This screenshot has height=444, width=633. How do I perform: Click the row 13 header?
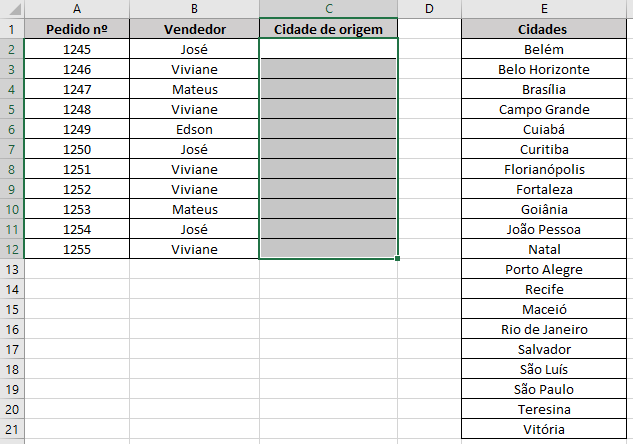coord(11,269)
